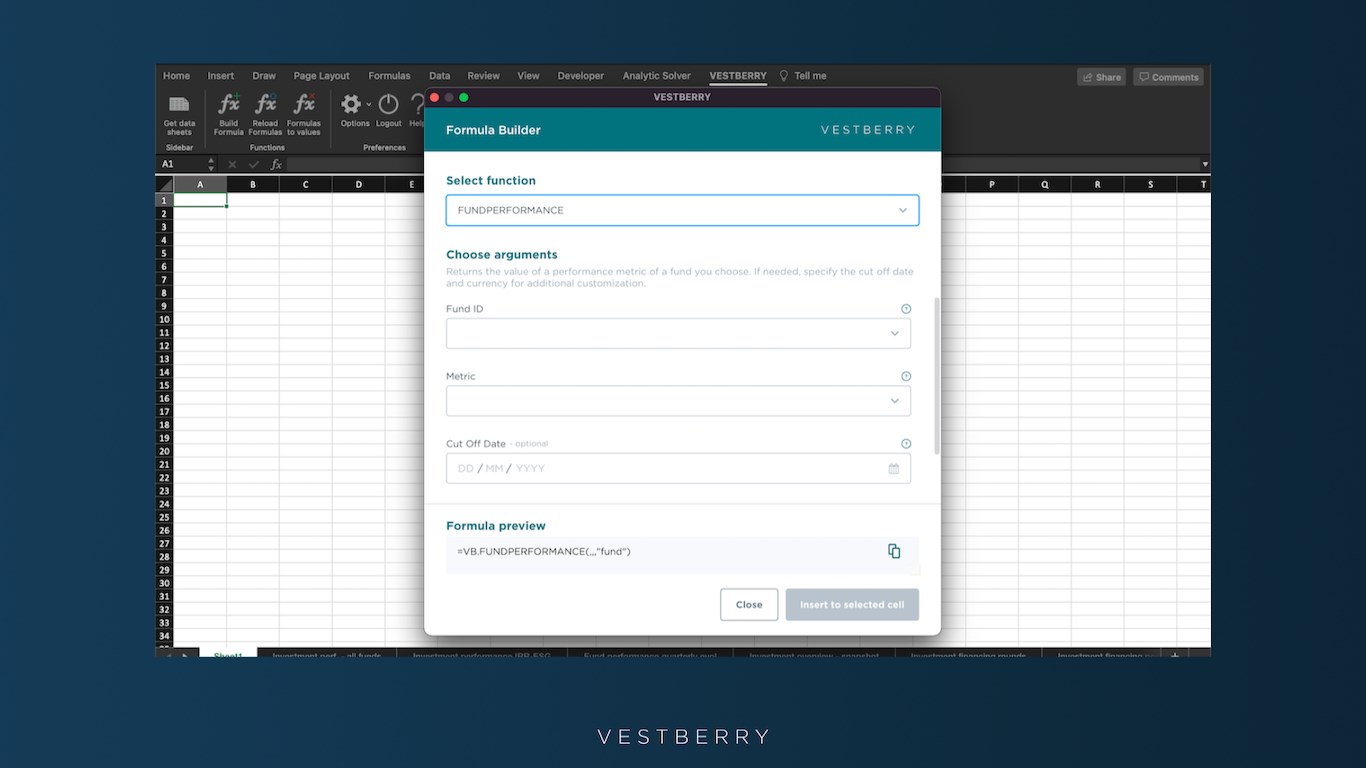Show info for Metric argument
The width and height of the screenshot is (1366, 768).
click(x=906, y=376)
